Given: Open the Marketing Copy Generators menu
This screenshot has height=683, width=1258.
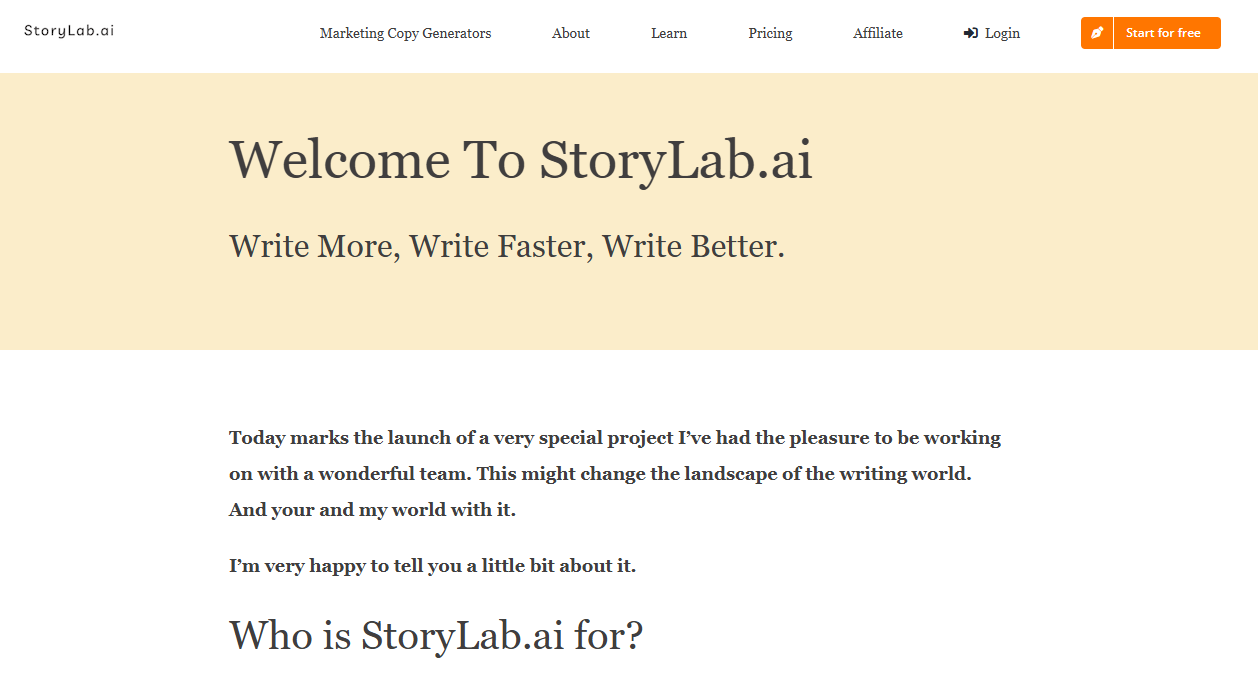Looking at the screenshot, I should (x=405, y=33).
